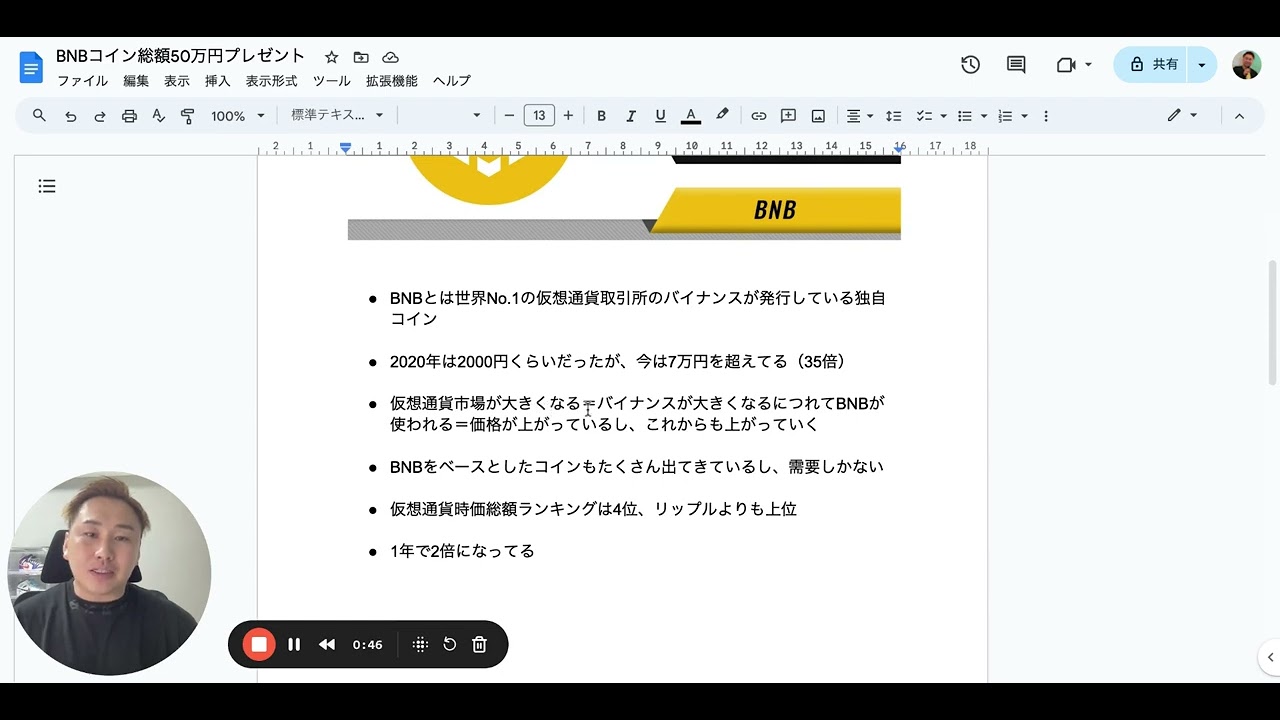Viewport: 1280px width, 720px height.
Task: Open the 表示 menu
Action: (x=177, y=81)
